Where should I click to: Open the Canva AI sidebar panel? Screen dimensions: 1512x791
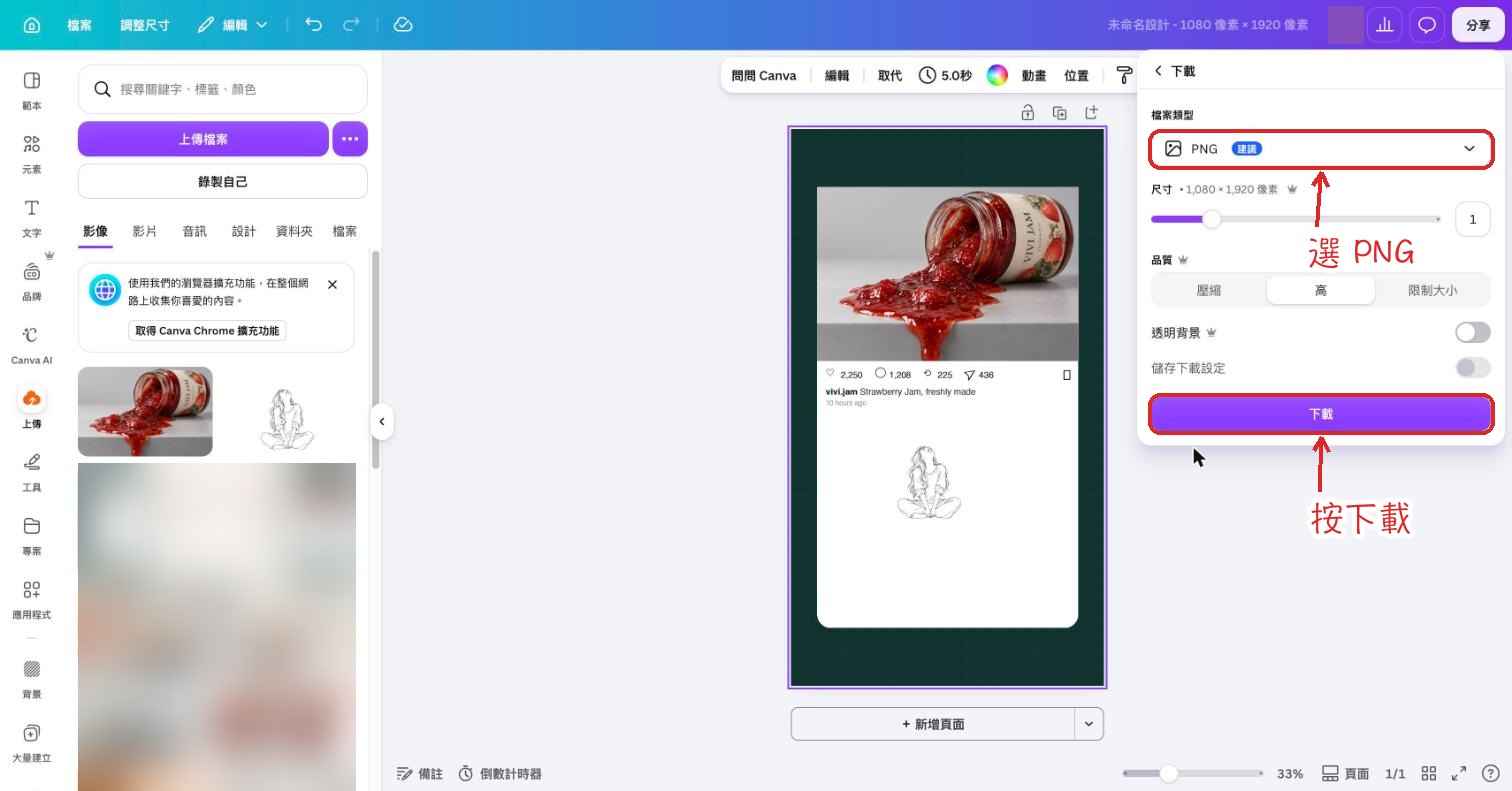pos(32,345)
